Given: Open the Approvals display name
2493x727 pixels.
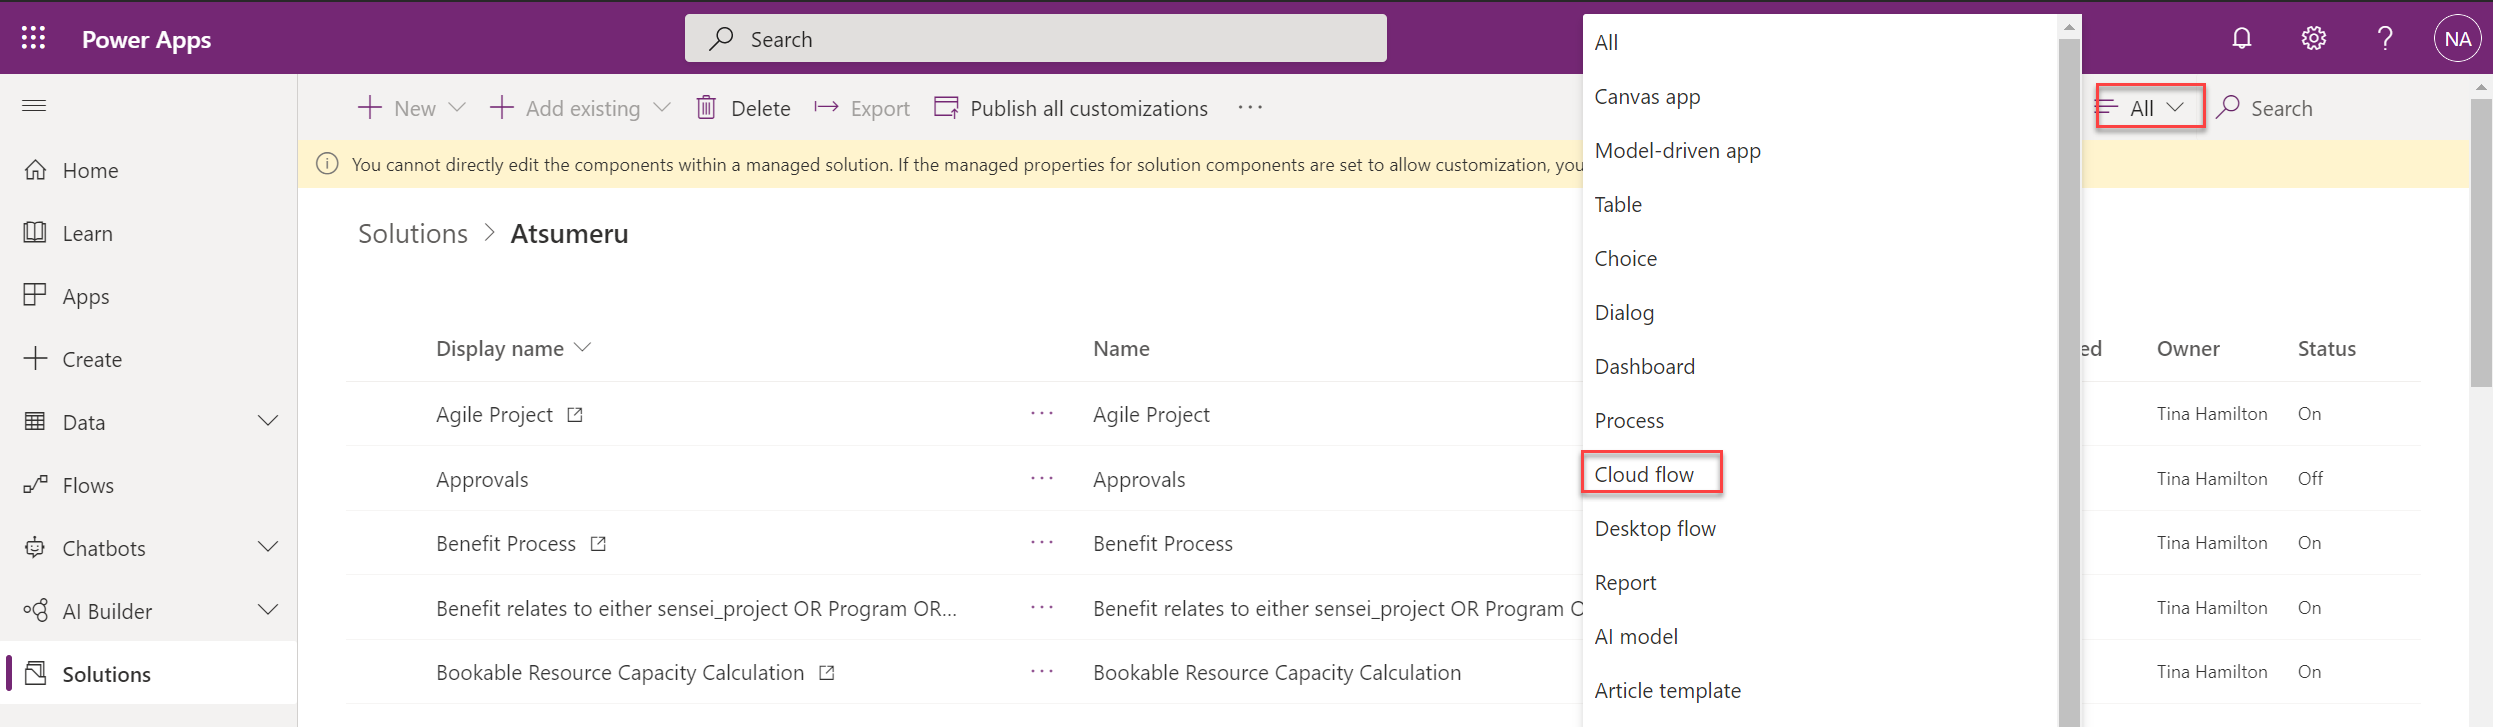Looking at the screenshot, I should click(x=482, y=479).
